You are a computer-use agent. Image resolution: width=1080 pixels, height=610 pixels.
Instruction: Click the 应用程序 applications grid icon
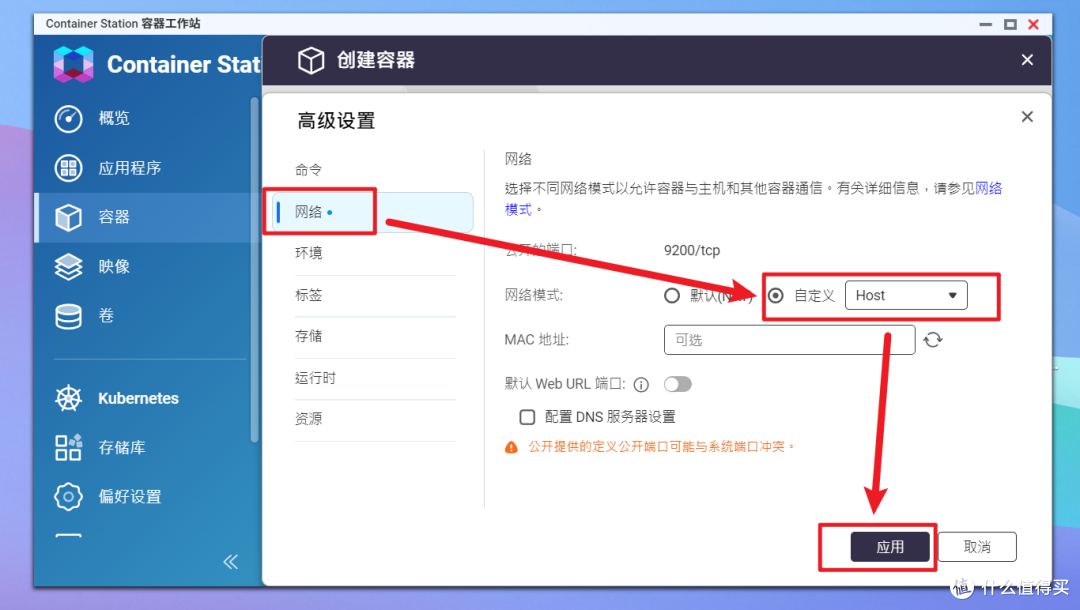coord(68,168)
